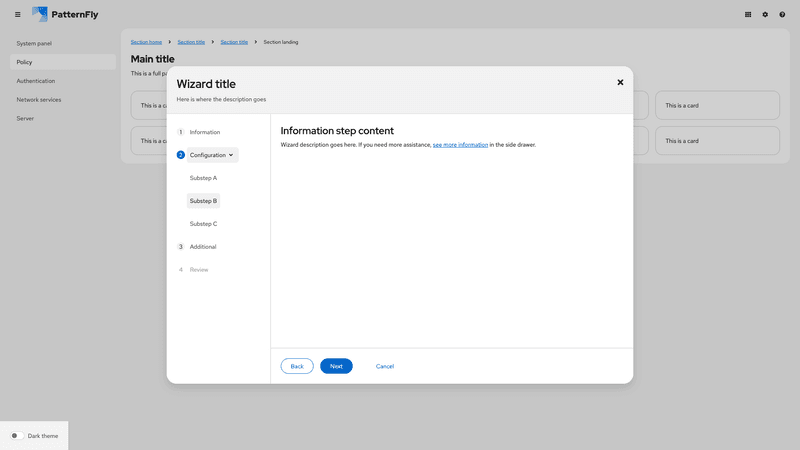Select Substep B in wizard
The image size is (800, 450).
[x=203, y=201]
